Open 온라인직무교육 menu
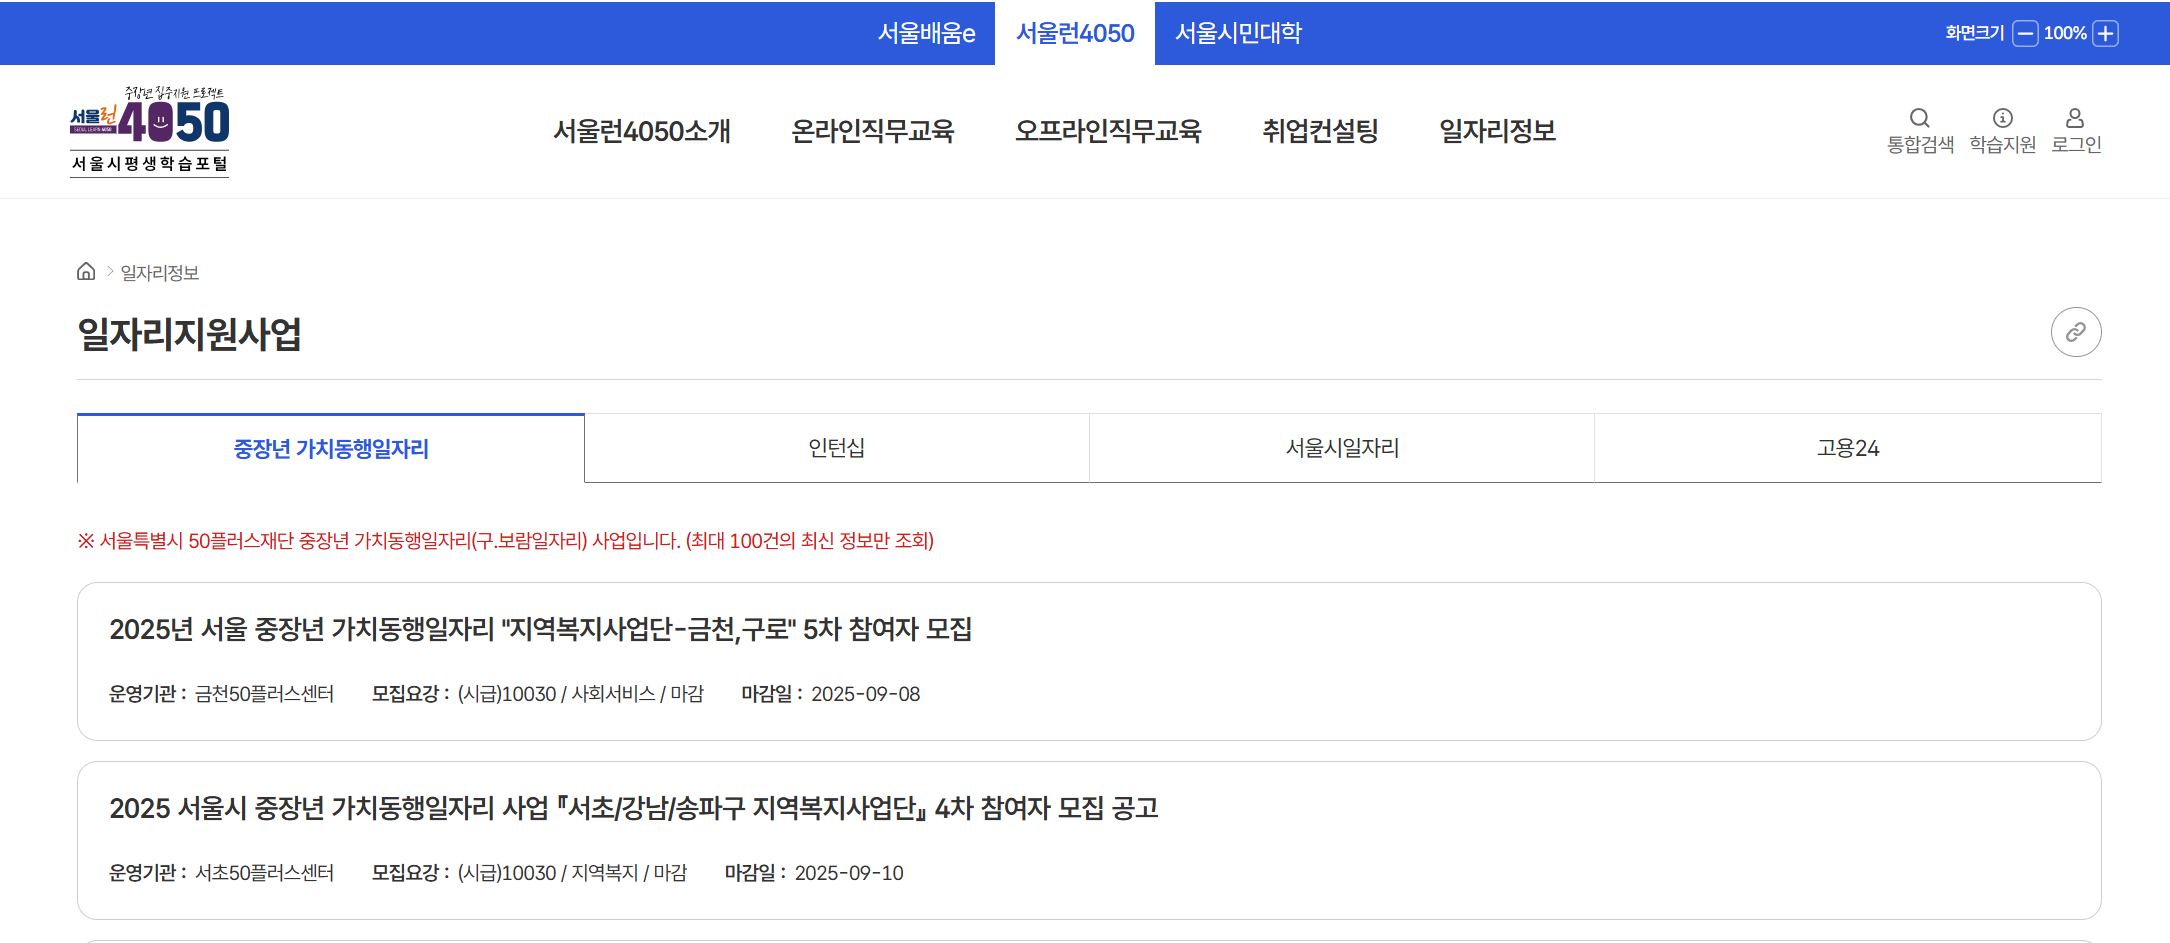 click(873, 131)
